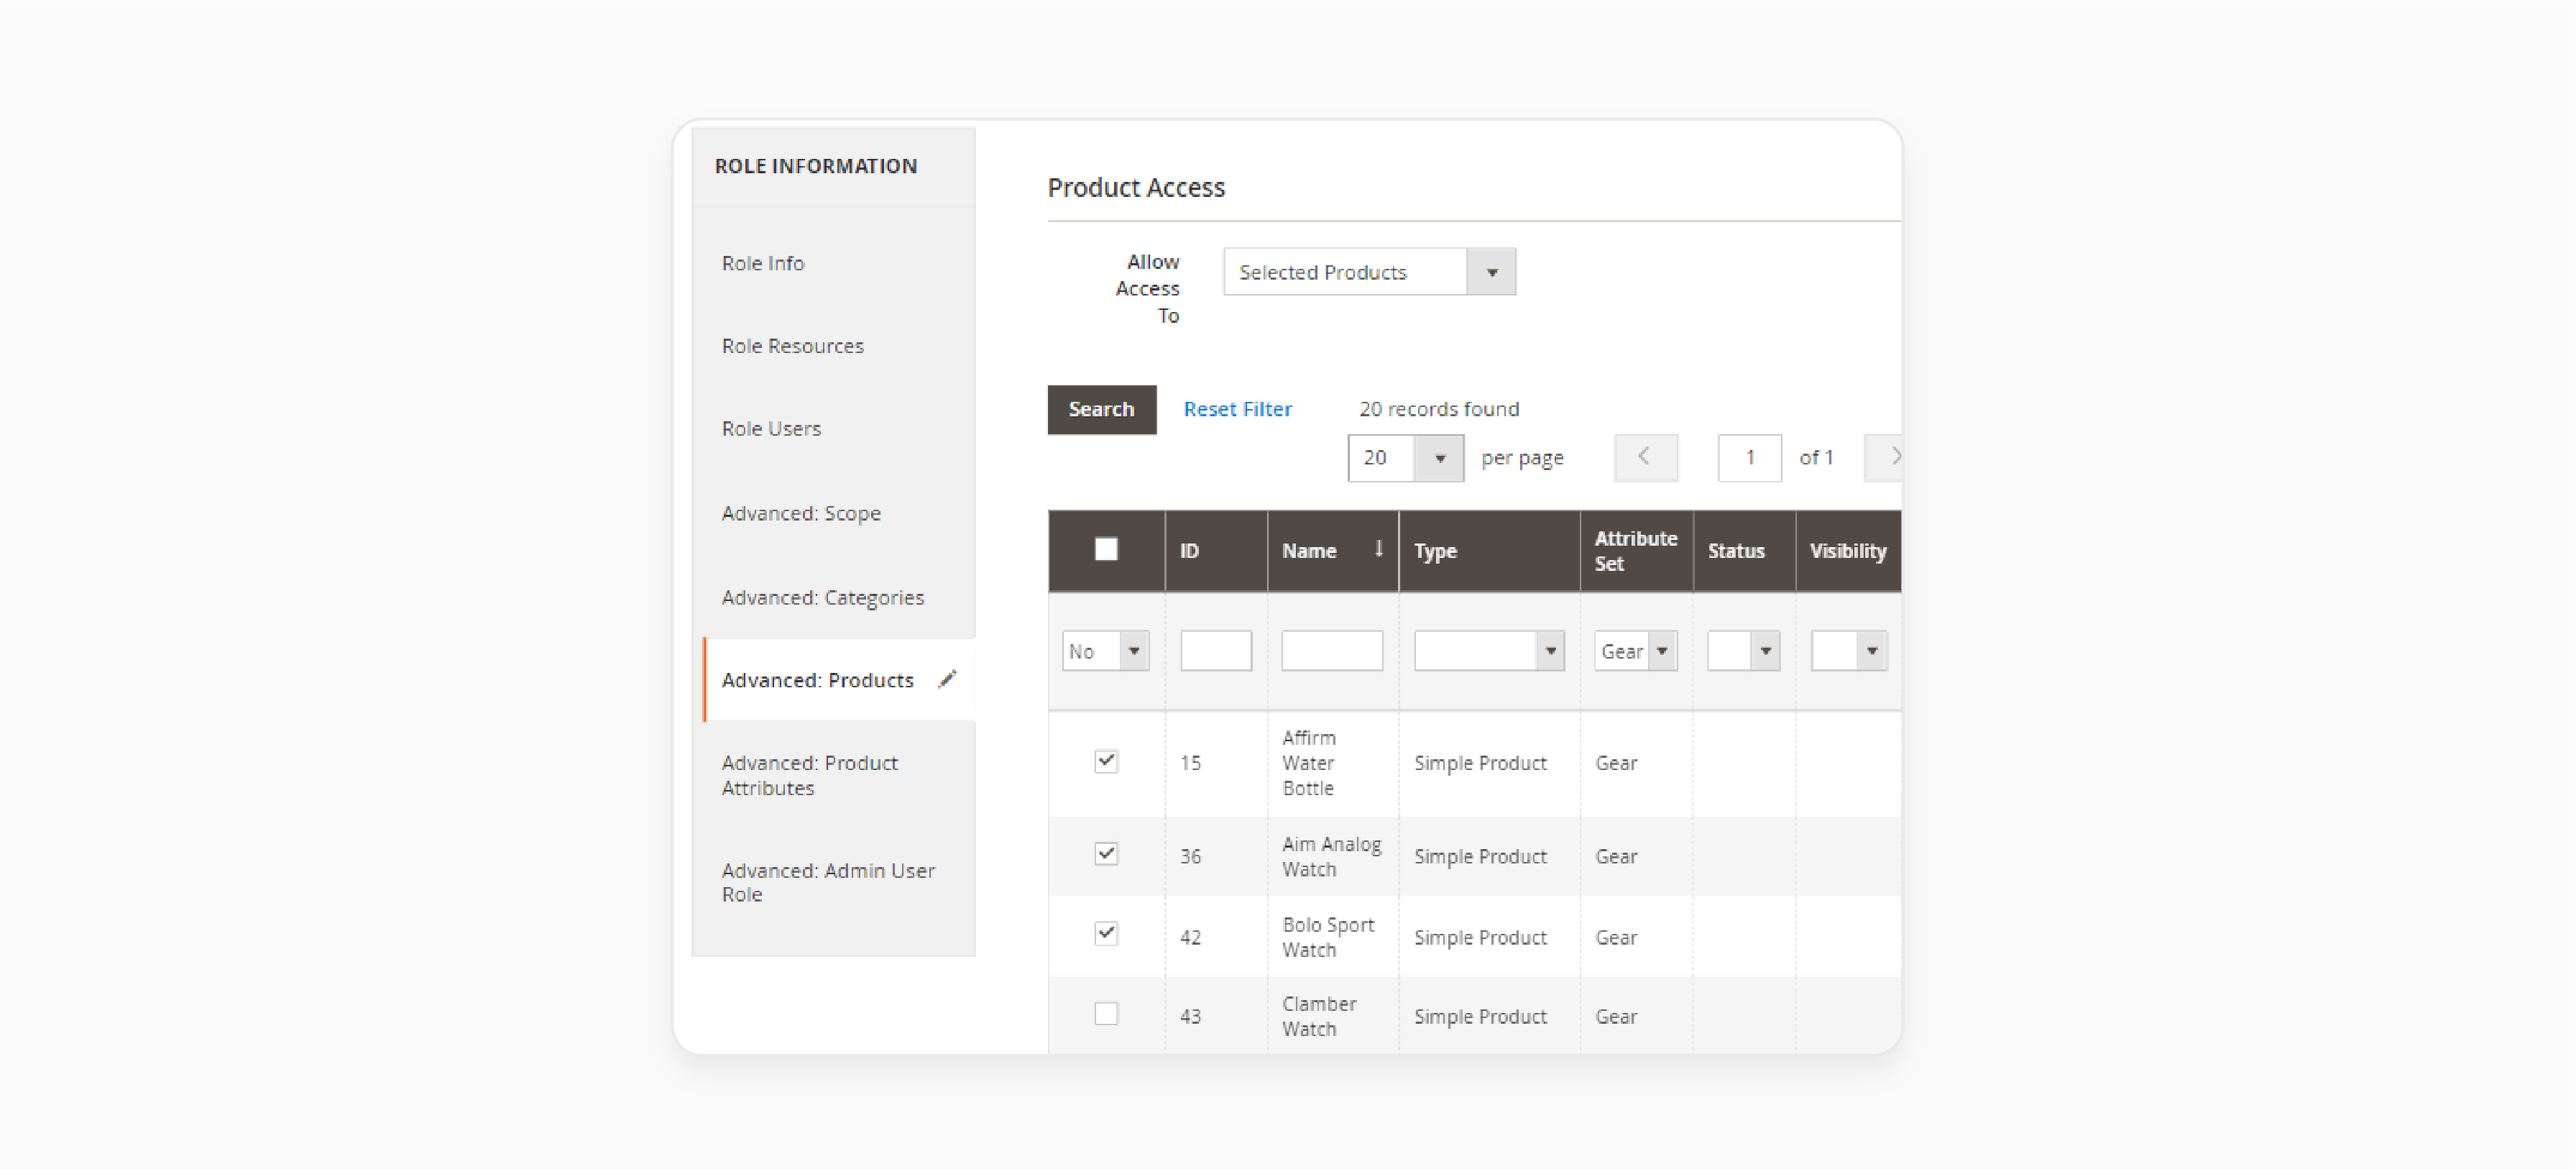Select Advanced: Categories menu item

(822, 595)
